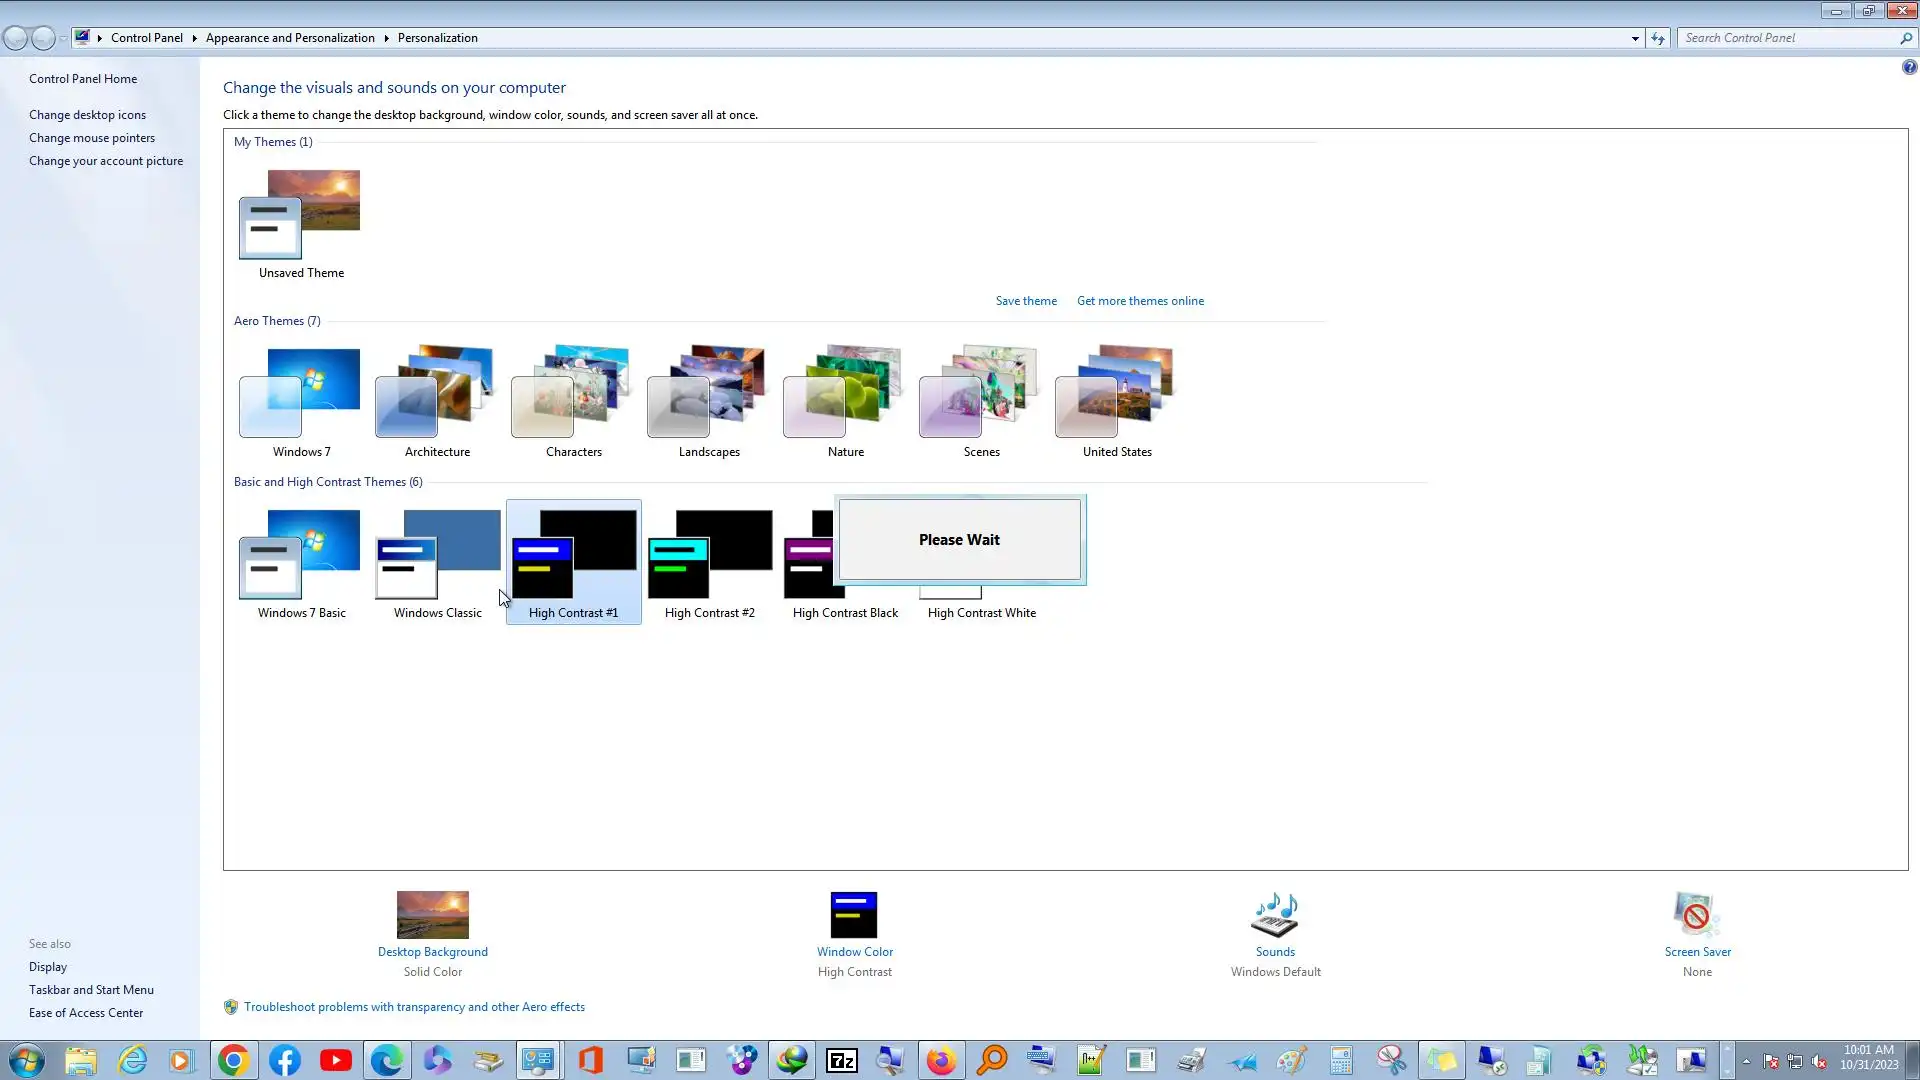Screen dimensions: 1920x1080
Task: Click the help question mark icon
Action: 1909,67
